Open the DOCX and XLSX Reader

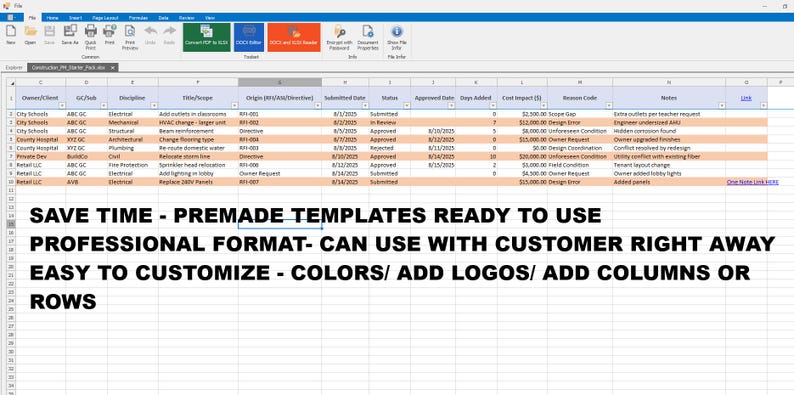tap(294, 37)
